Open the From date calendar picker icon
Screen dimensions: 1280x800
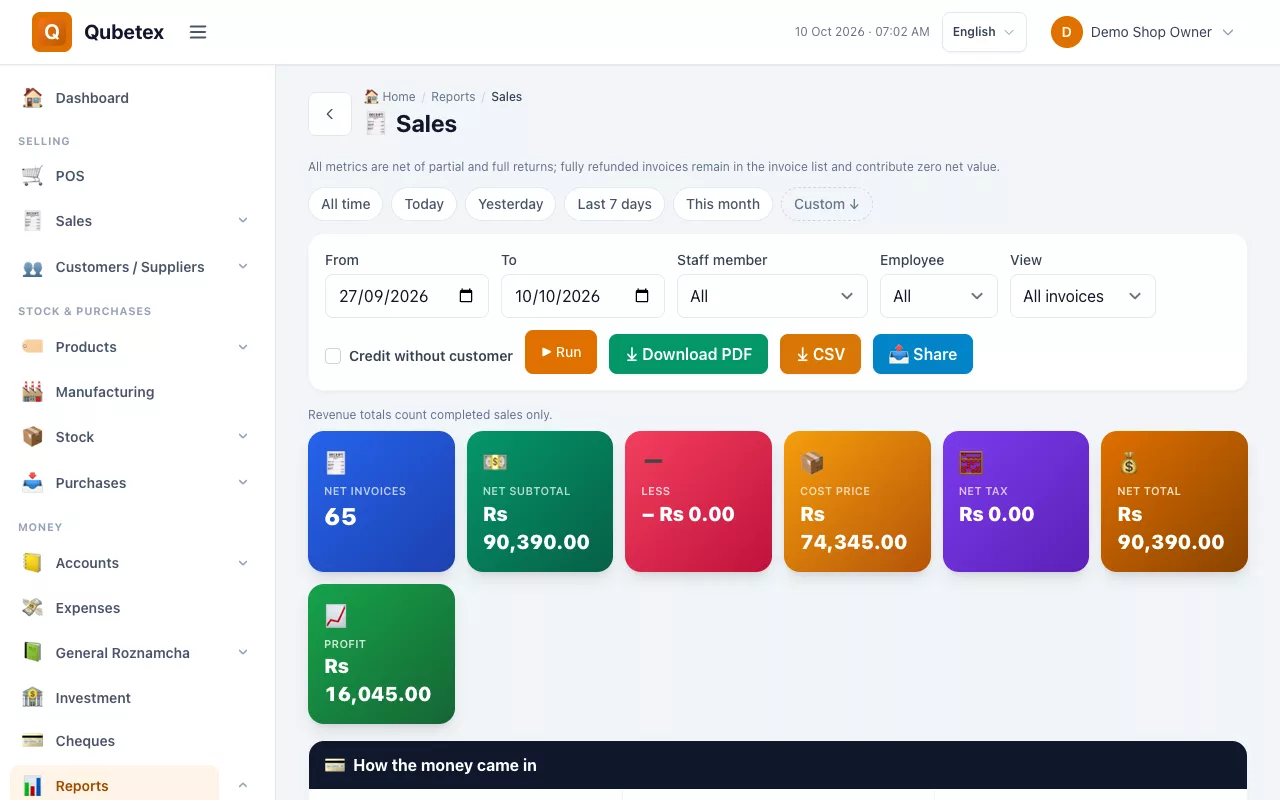tap(466, 296)
